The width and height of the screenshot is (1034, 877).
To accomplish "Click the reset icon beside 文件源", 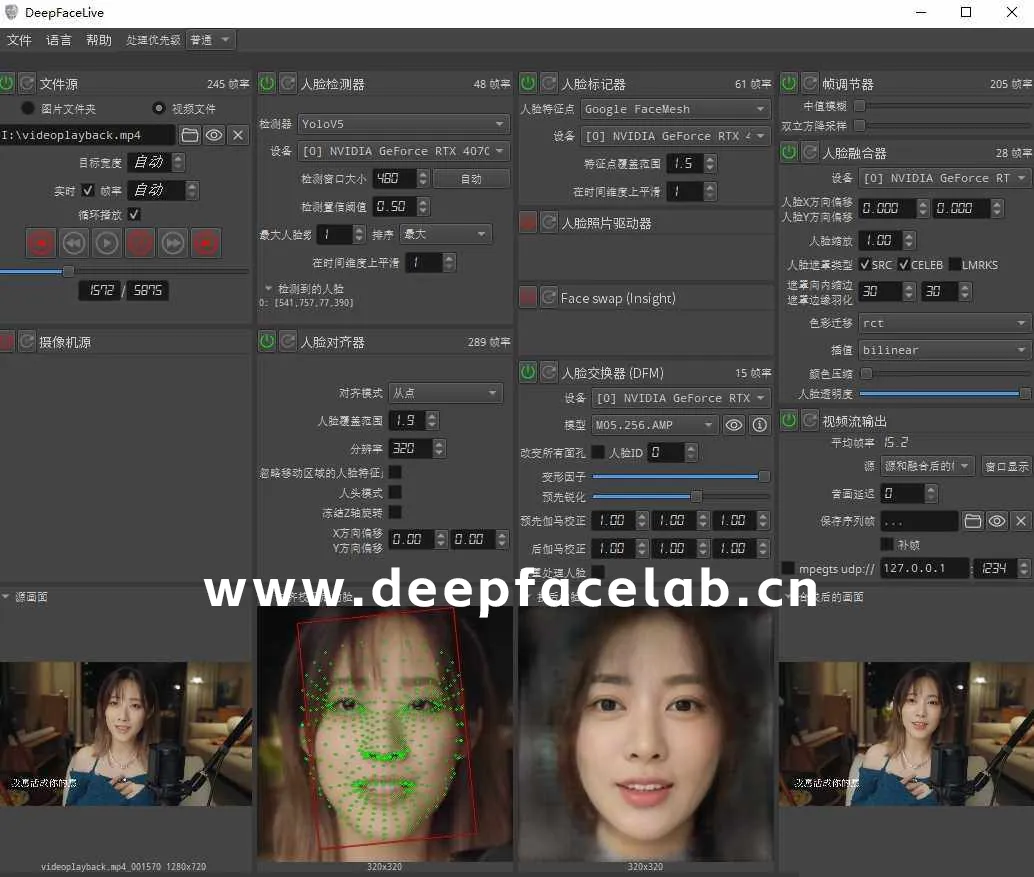I will coord(26,83).
